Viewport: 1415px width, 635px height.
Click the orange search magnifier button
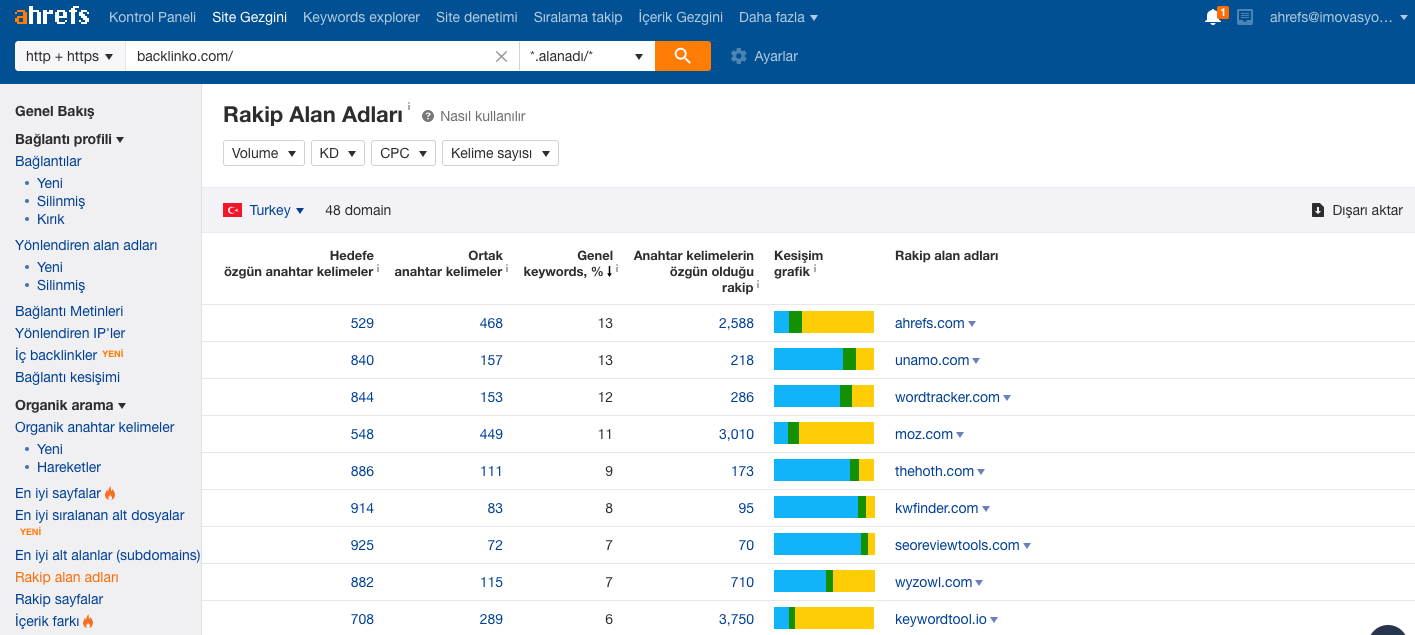pyautogui.click(x=682, y=56)
